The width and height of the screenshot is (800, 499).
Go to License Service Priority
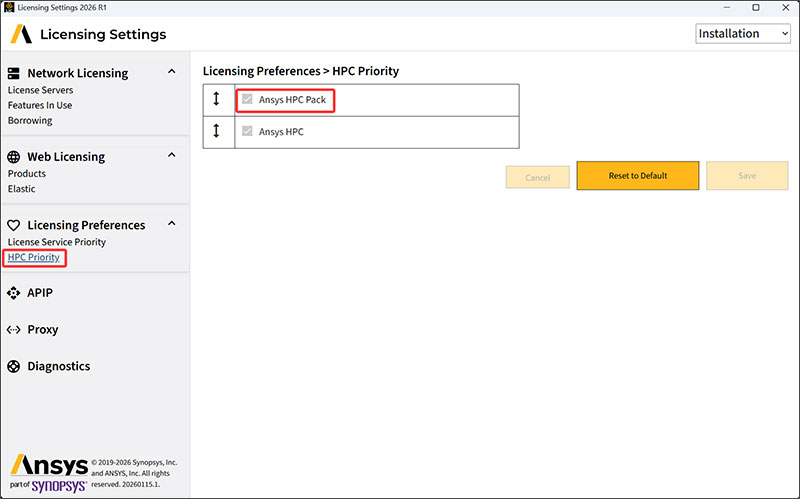click(56, 242)
